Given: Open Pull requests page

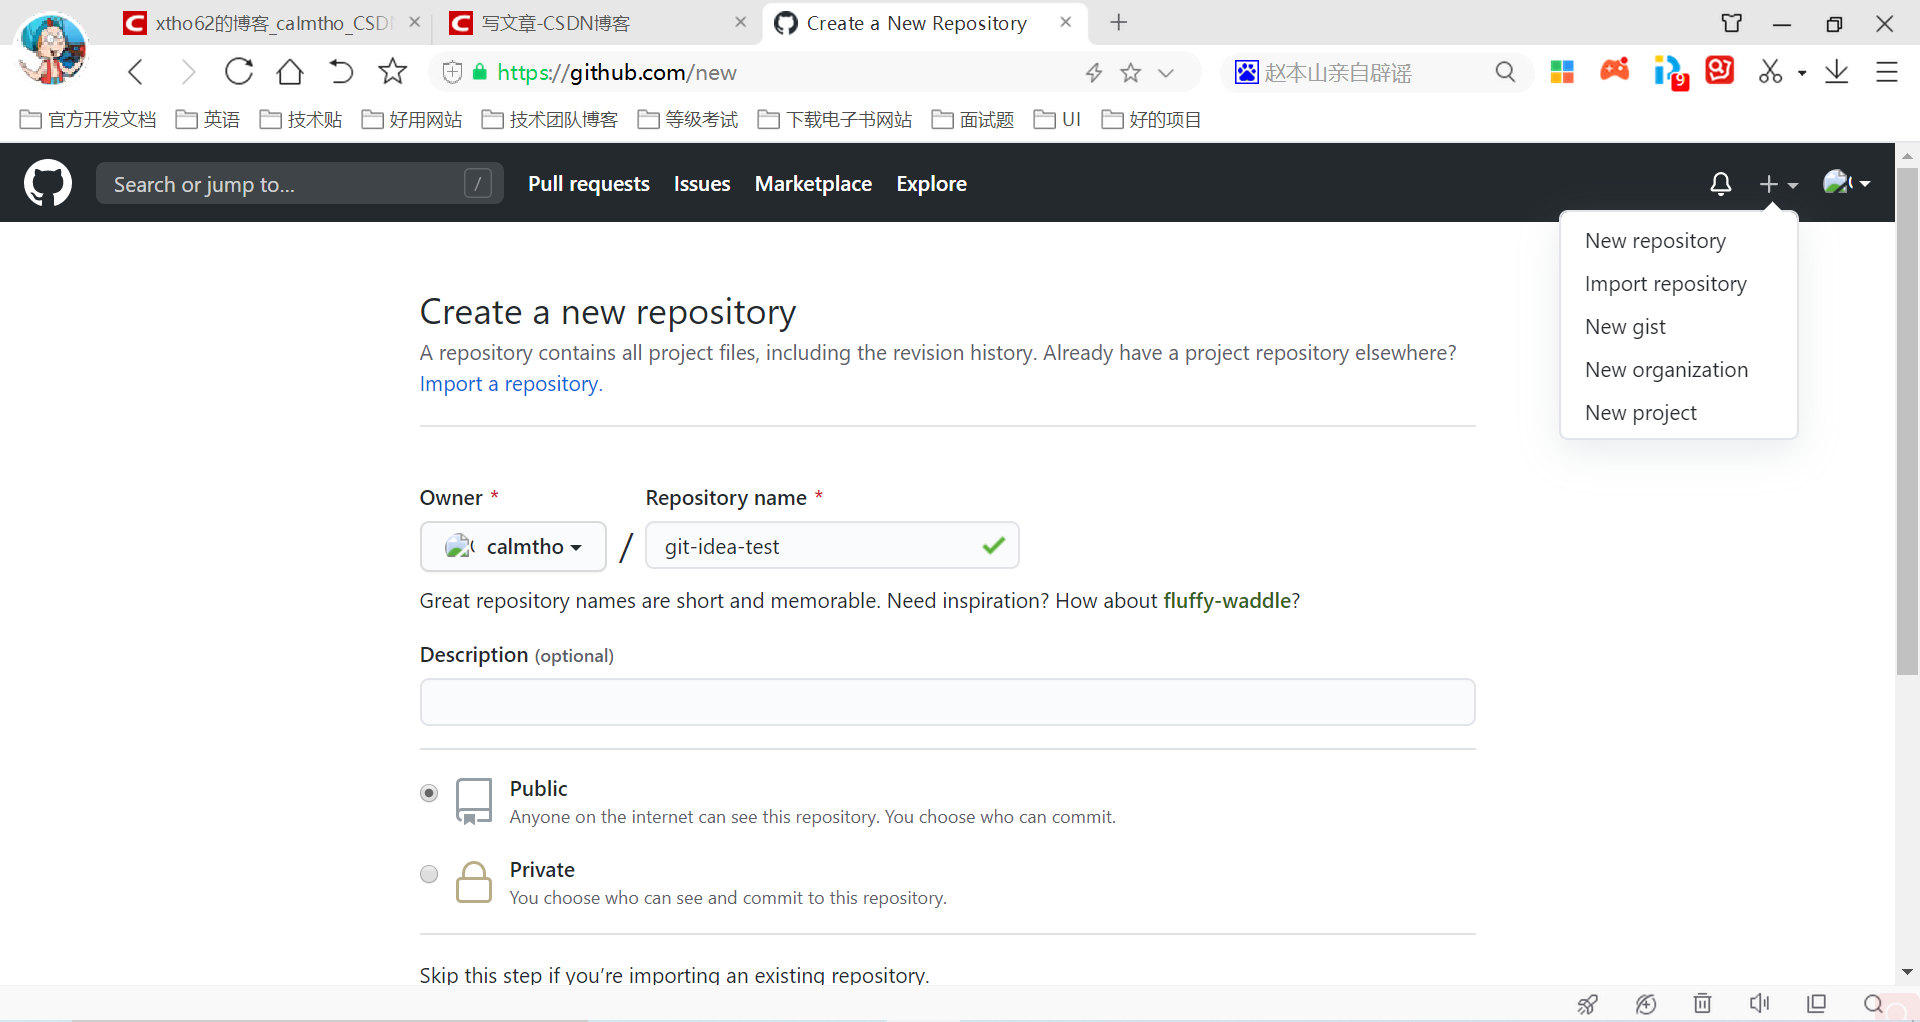Looking at the screenshot, I should (x=589, y=184).
